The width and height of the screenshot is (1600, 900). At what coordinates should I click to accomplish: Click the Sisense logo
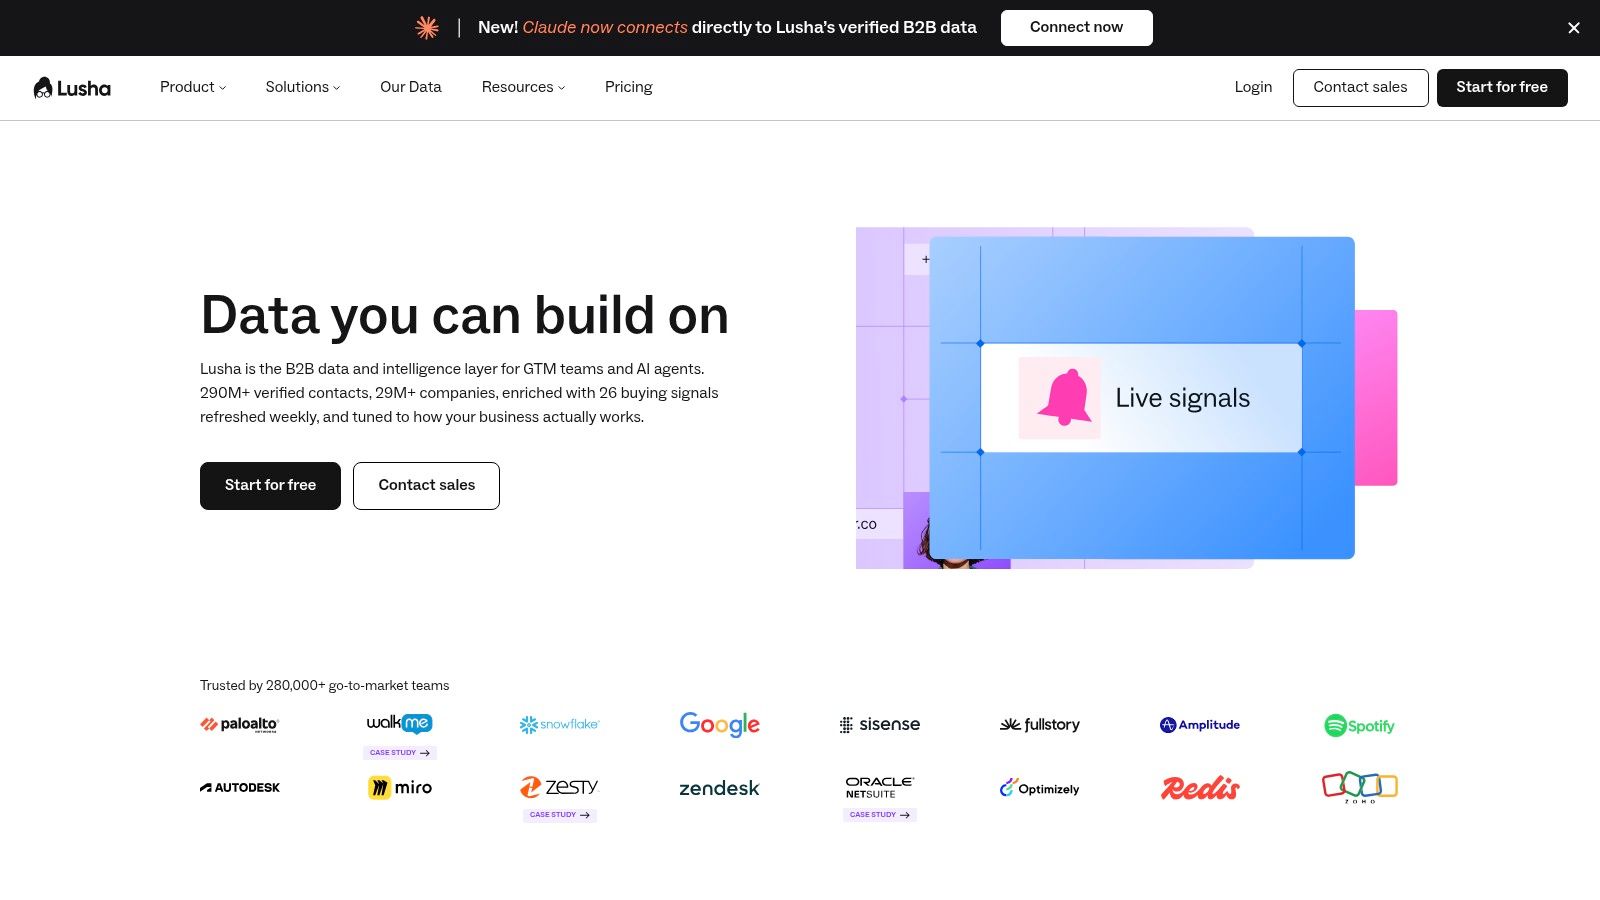880,724
